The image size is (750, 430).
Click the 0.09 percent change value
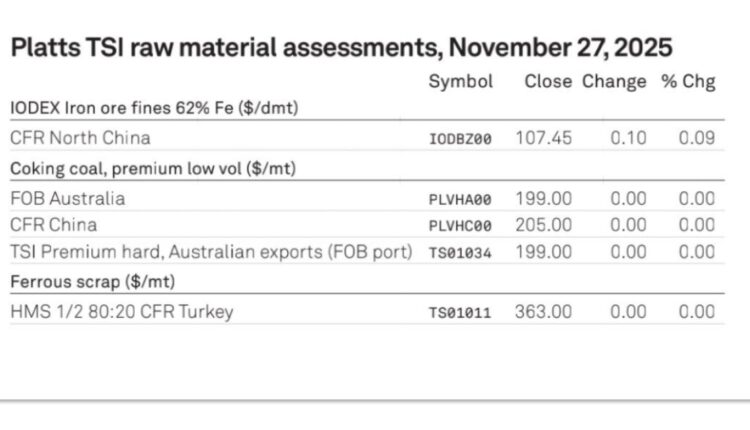tap(696, 138)
